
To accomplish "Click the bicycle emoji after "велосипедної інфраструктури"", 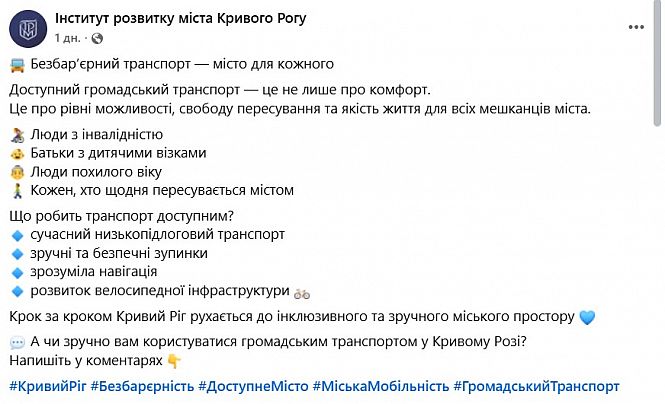I will point(302,292).
